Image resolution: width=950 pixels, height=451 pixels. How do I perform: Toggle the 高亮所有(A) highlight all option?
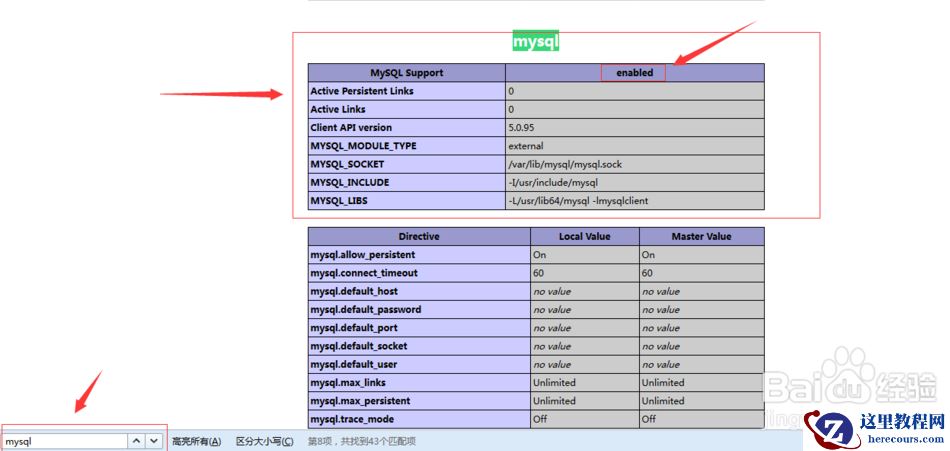click(197, 442)
